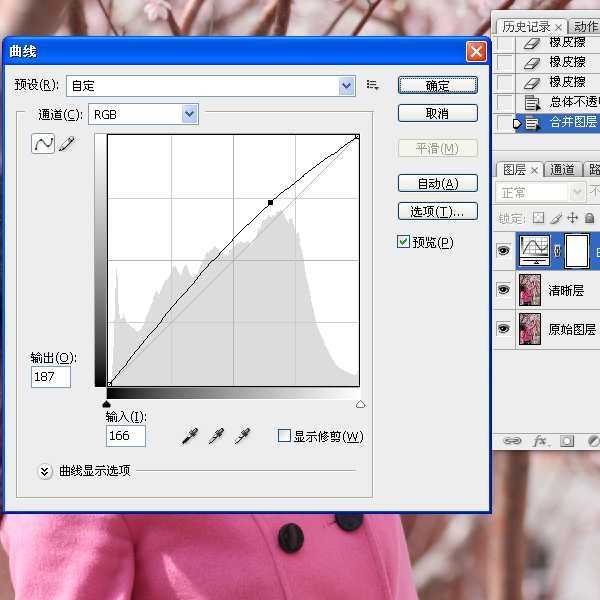Expand the 曲线显示选项 section
This screenshot has height=600, width=600.
click(45, 471)
